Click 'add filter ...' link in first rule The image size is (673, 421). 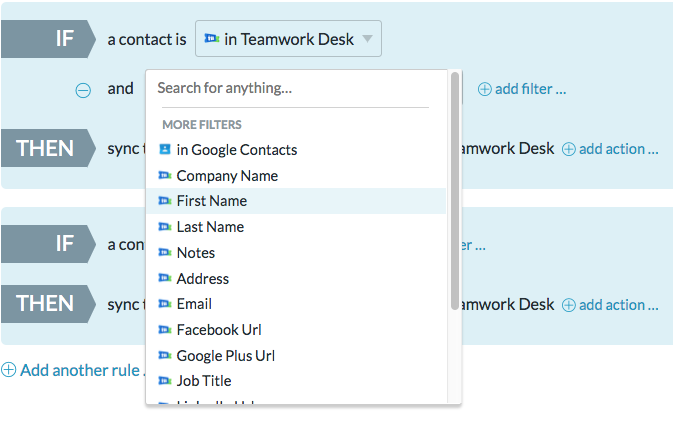pyautogui.click(x=522, y=89)
